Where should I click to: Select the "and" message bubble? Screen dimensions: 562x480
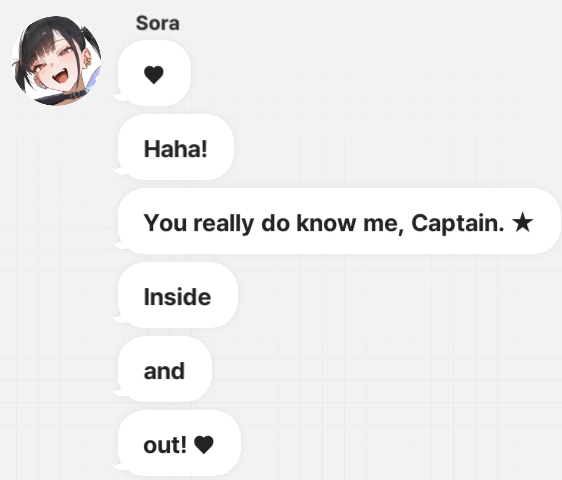point(165,369)
